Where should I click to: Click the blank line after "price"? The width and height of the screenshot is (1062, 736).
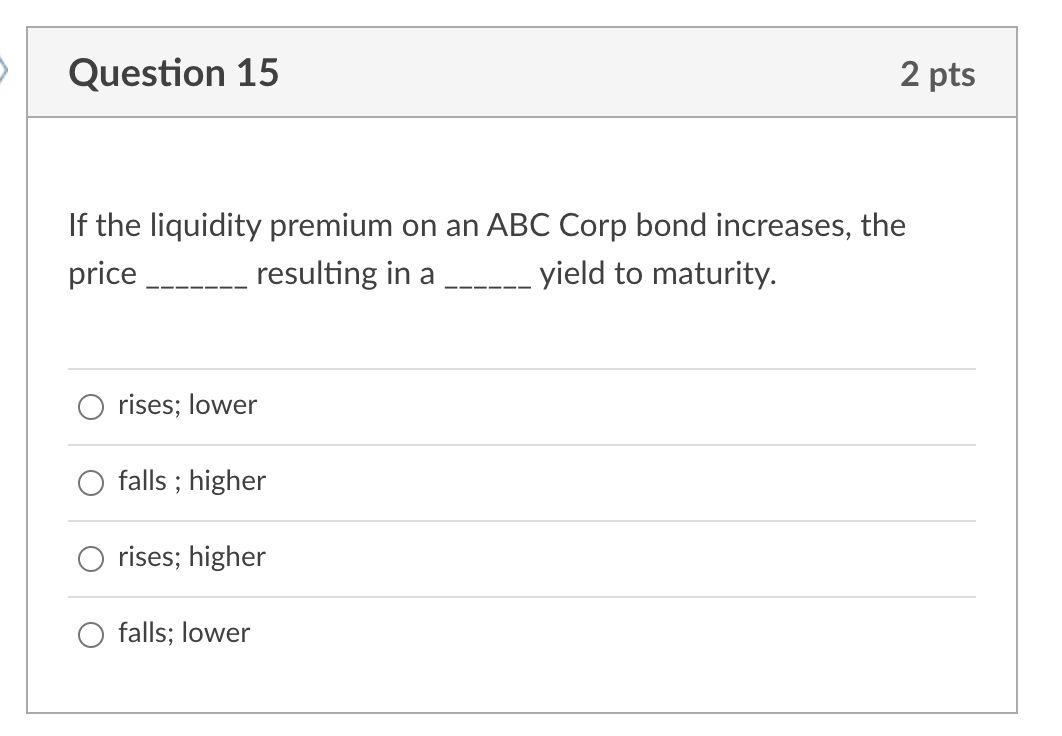[x=195, y=278]
